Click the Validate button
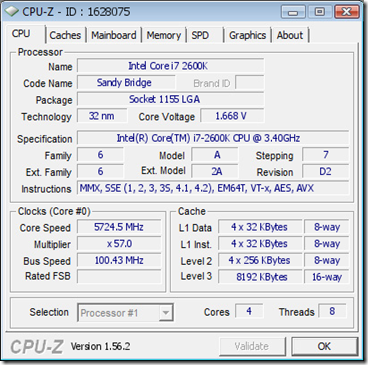 click(252, 346)
